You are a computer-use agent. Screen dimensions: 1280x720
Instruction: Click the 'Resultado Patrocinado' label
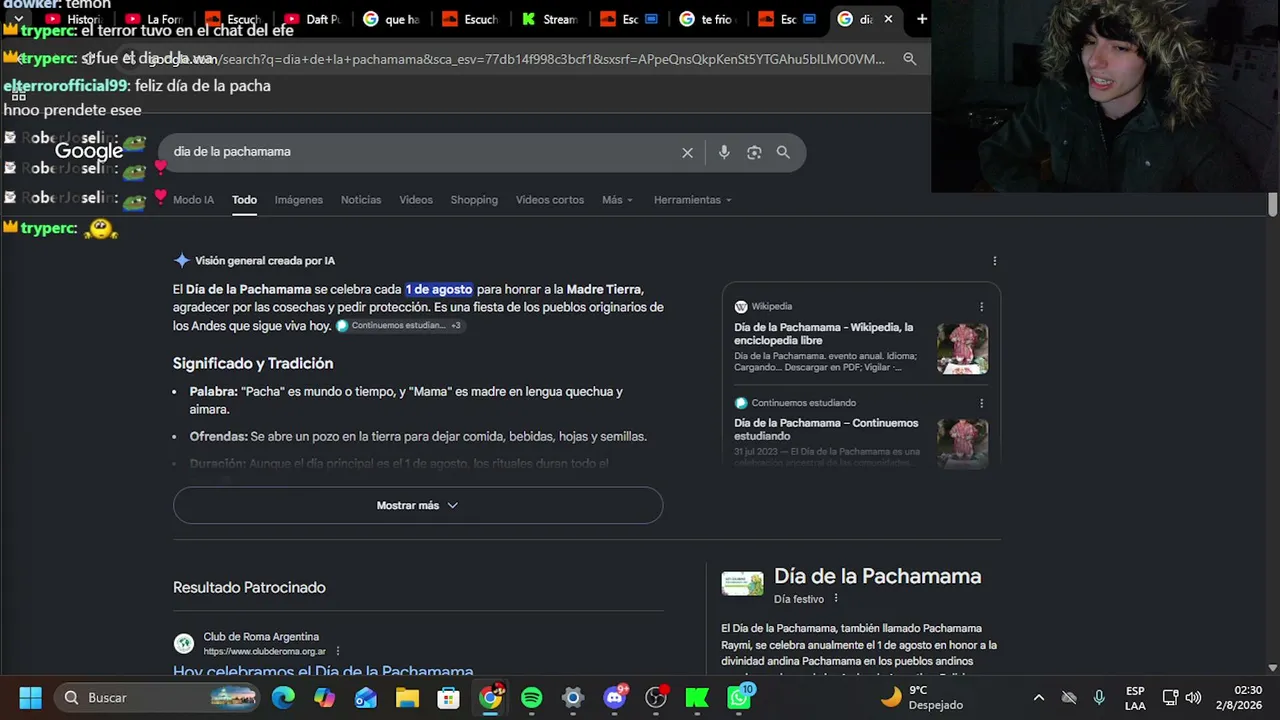click(249, 587)
